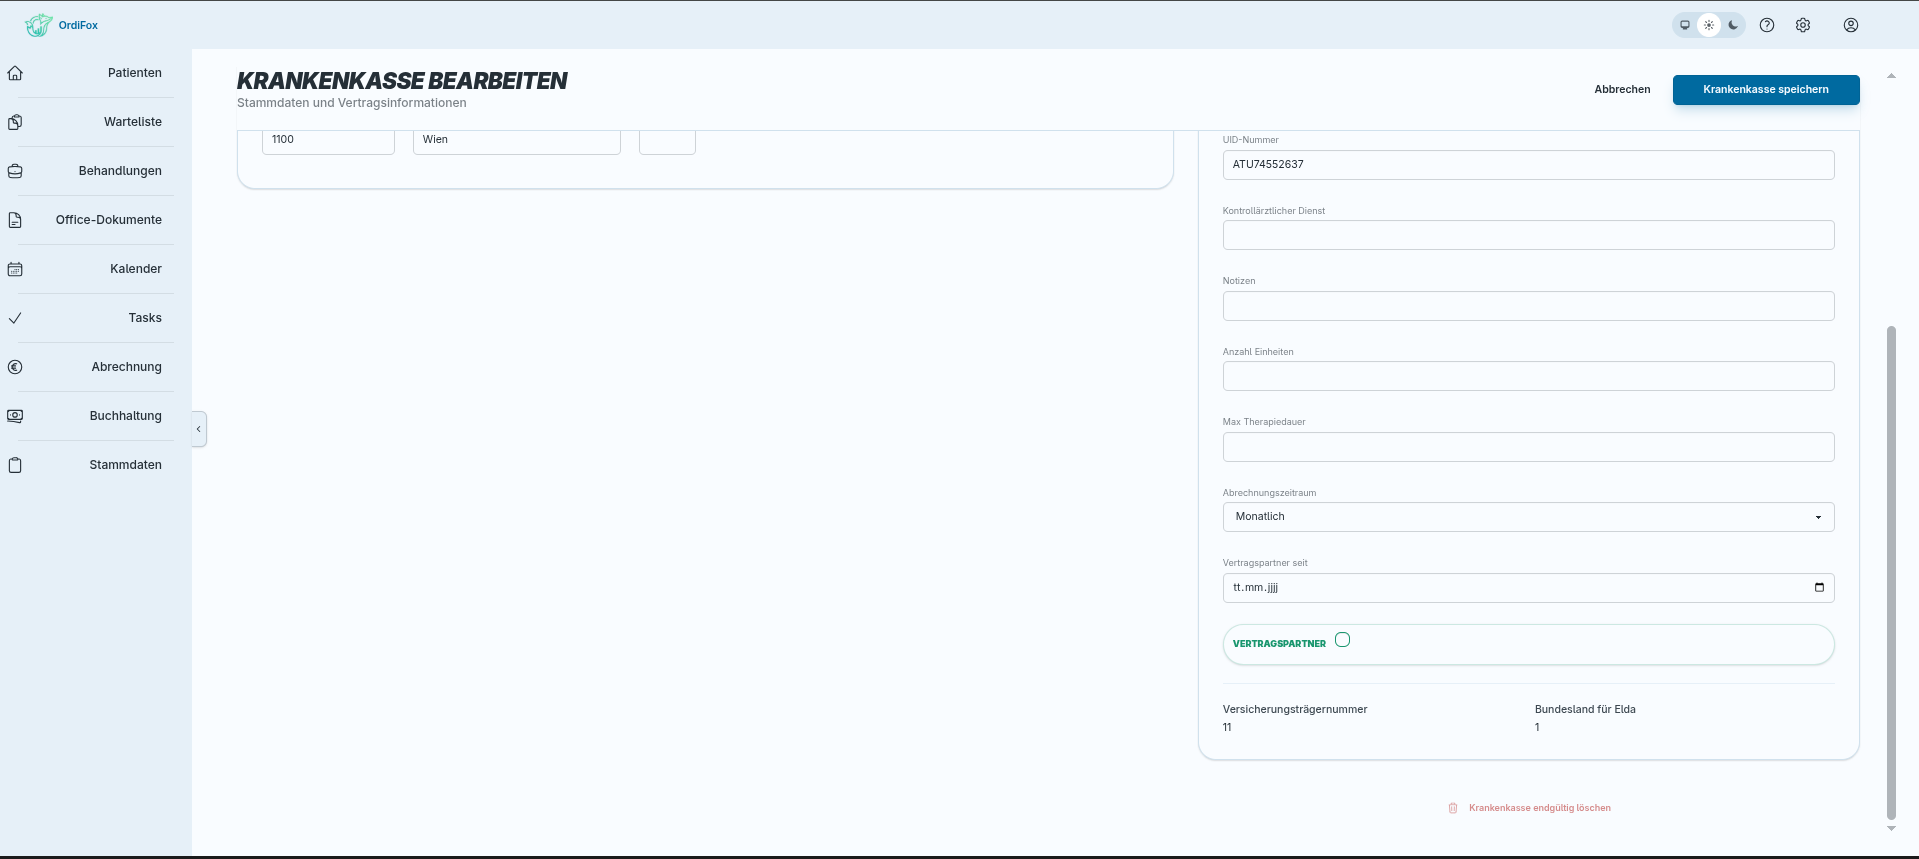The height and width of the screenshot is (859, 1919).
Task: Tick the Vertragspartner checkbox
Action: [1342, 640]
